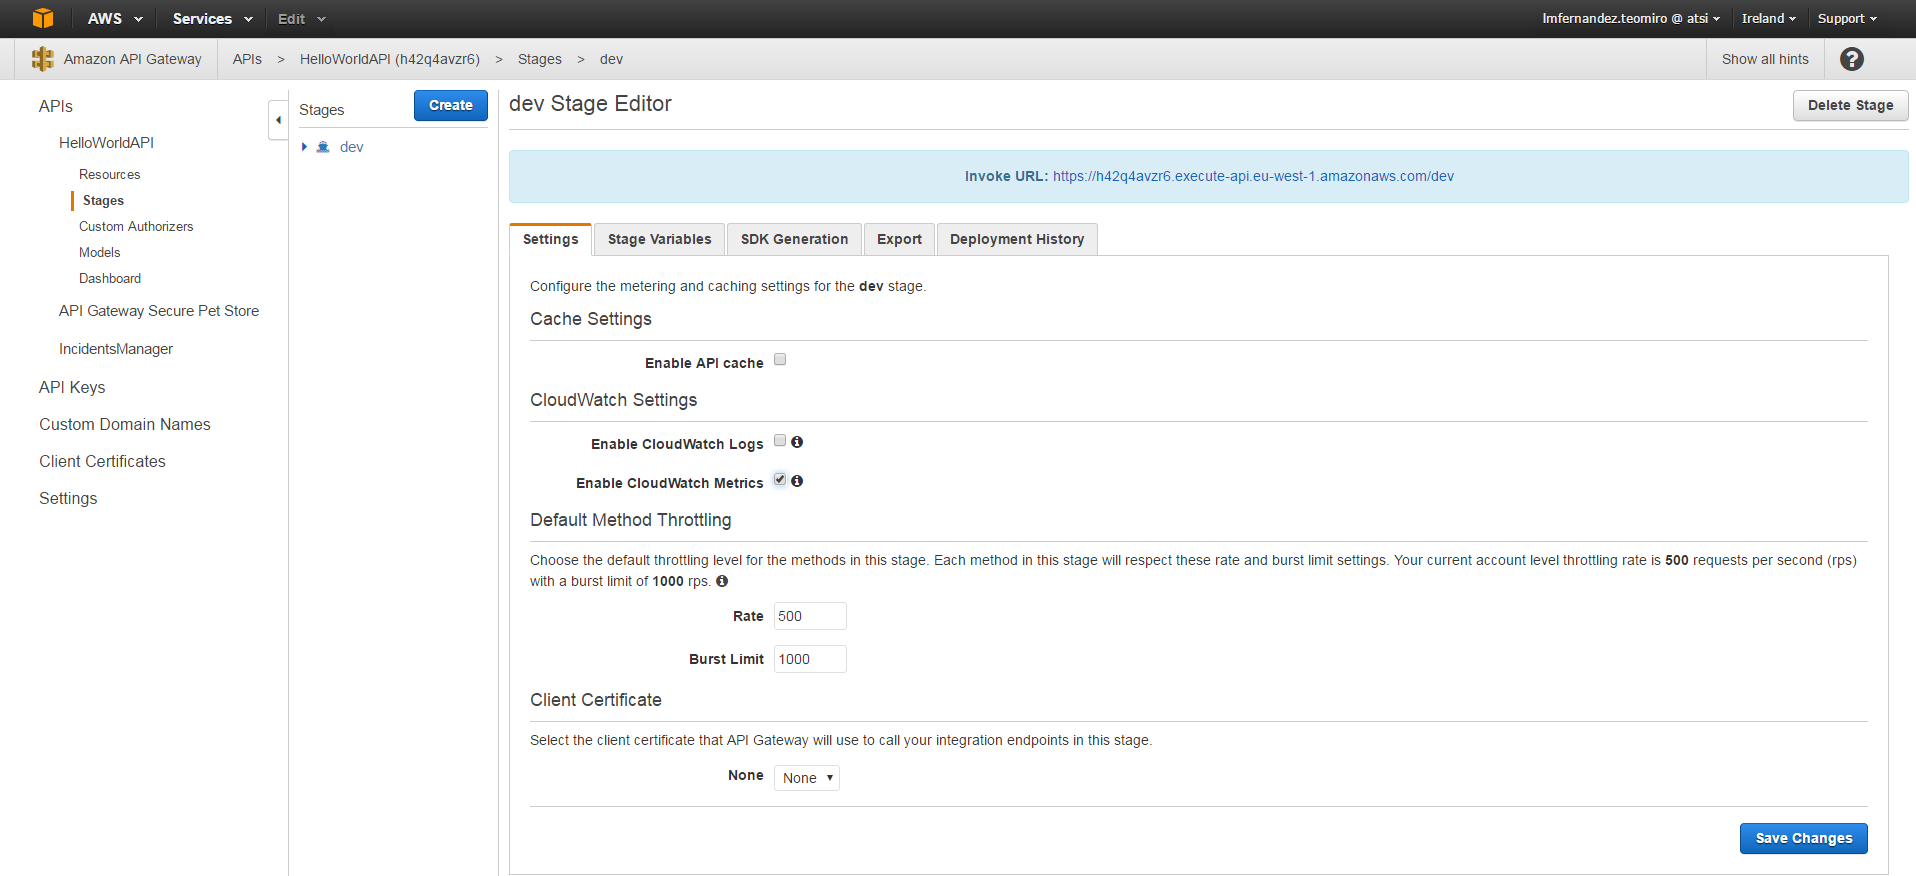Open Custom Authorizers in the sidebar
The width and height of the screenshot is (1916, 876).
point(136,226)
